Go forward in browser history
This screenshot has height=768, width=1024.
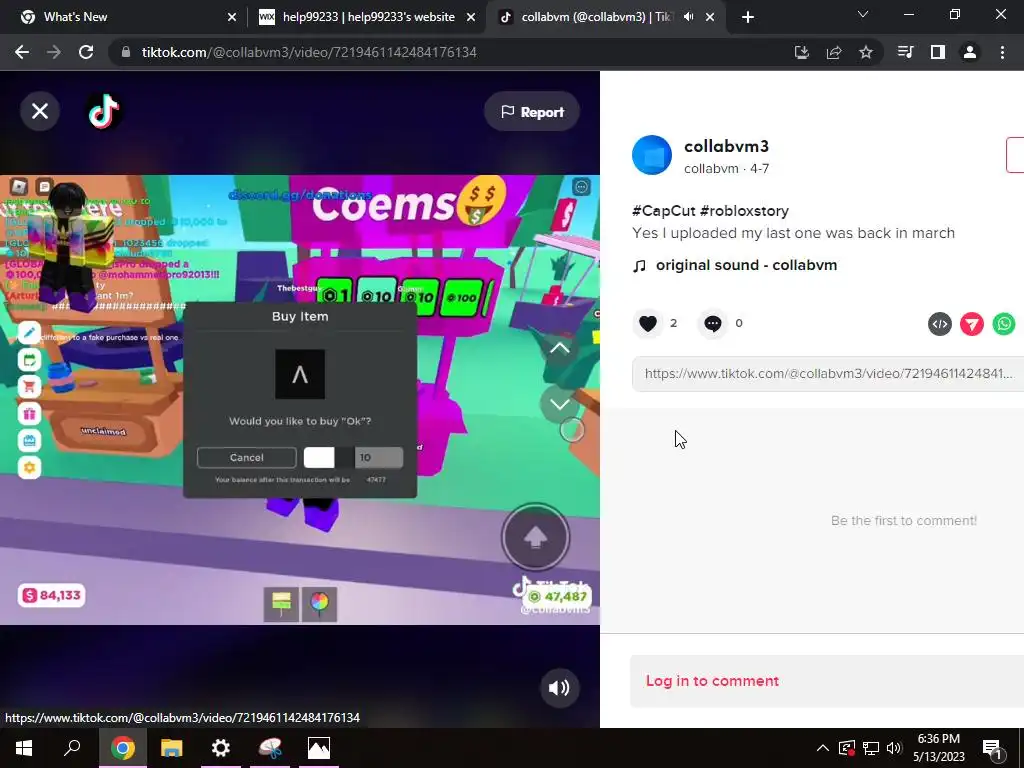point(54,52)
